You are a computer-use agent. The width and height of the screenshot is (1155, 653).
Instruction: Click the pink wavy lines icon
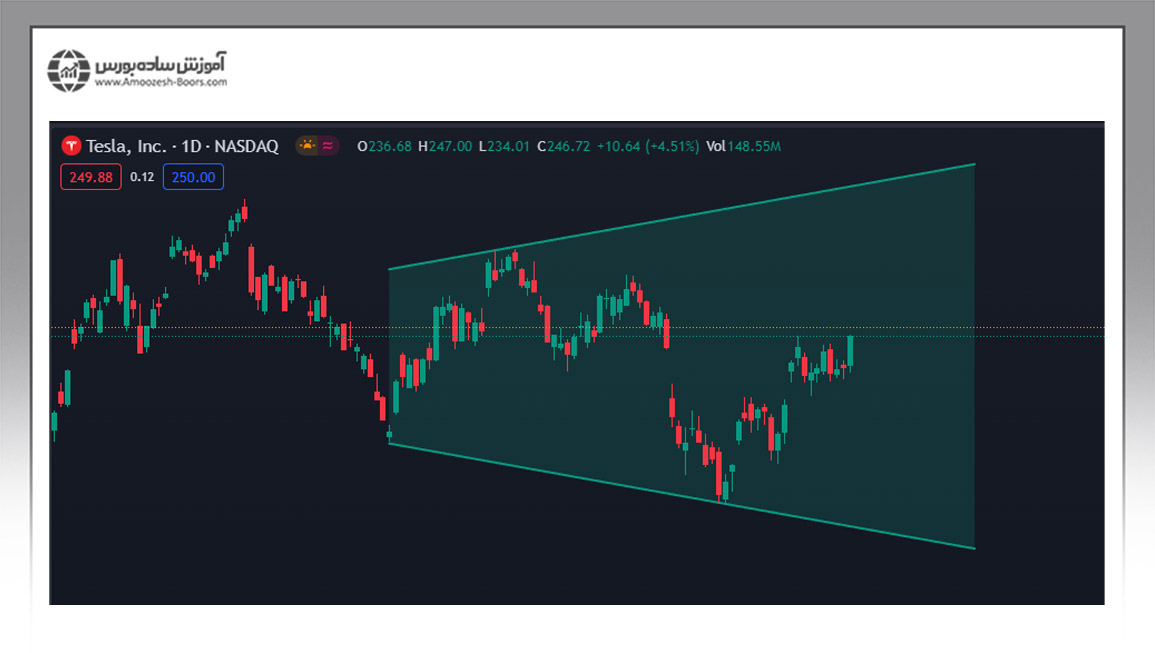pos(327,146)
